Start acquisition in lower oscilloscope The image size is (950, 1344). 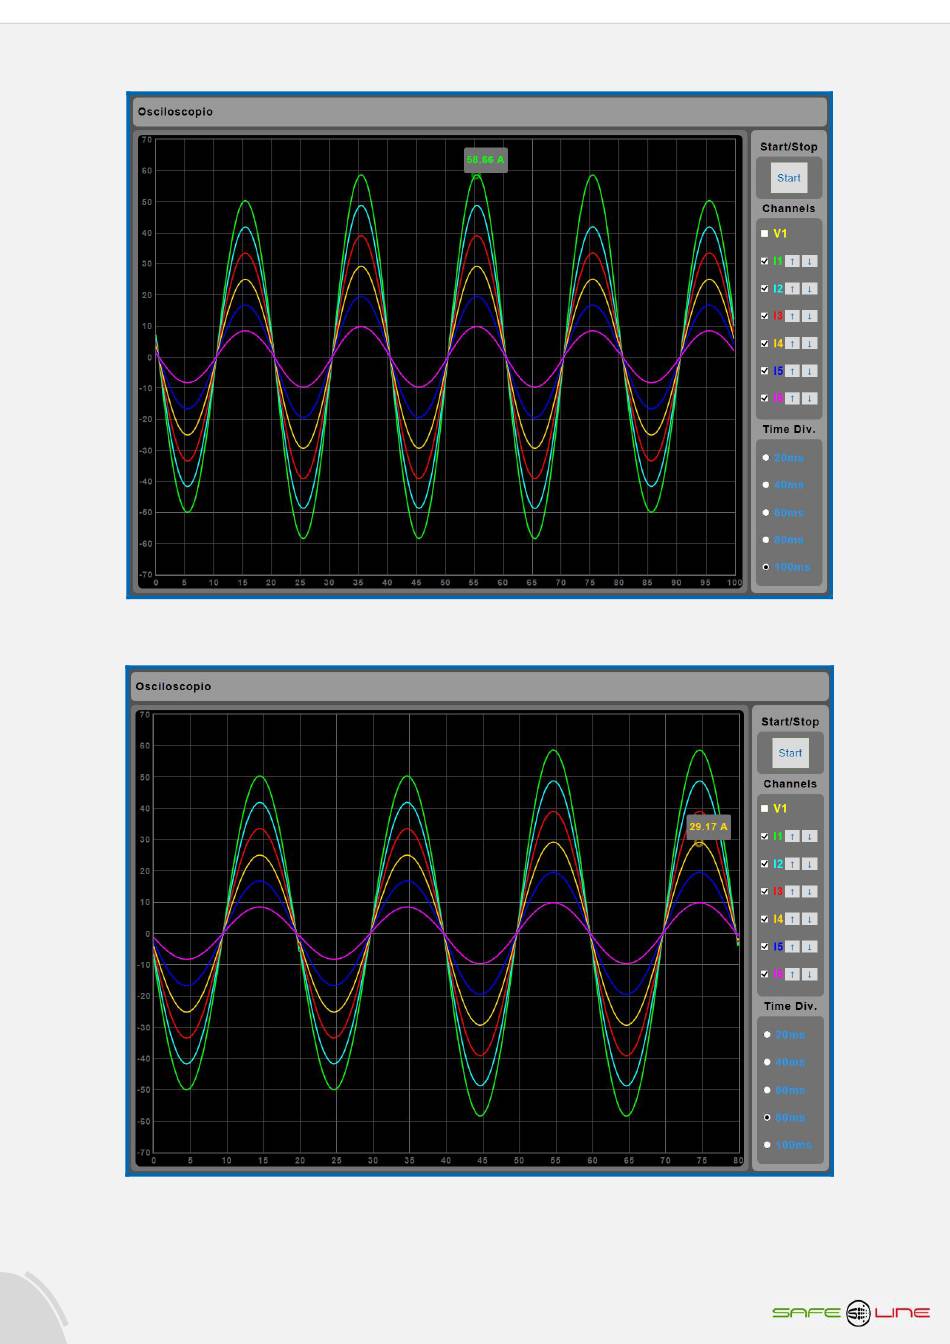pos(790,753)
